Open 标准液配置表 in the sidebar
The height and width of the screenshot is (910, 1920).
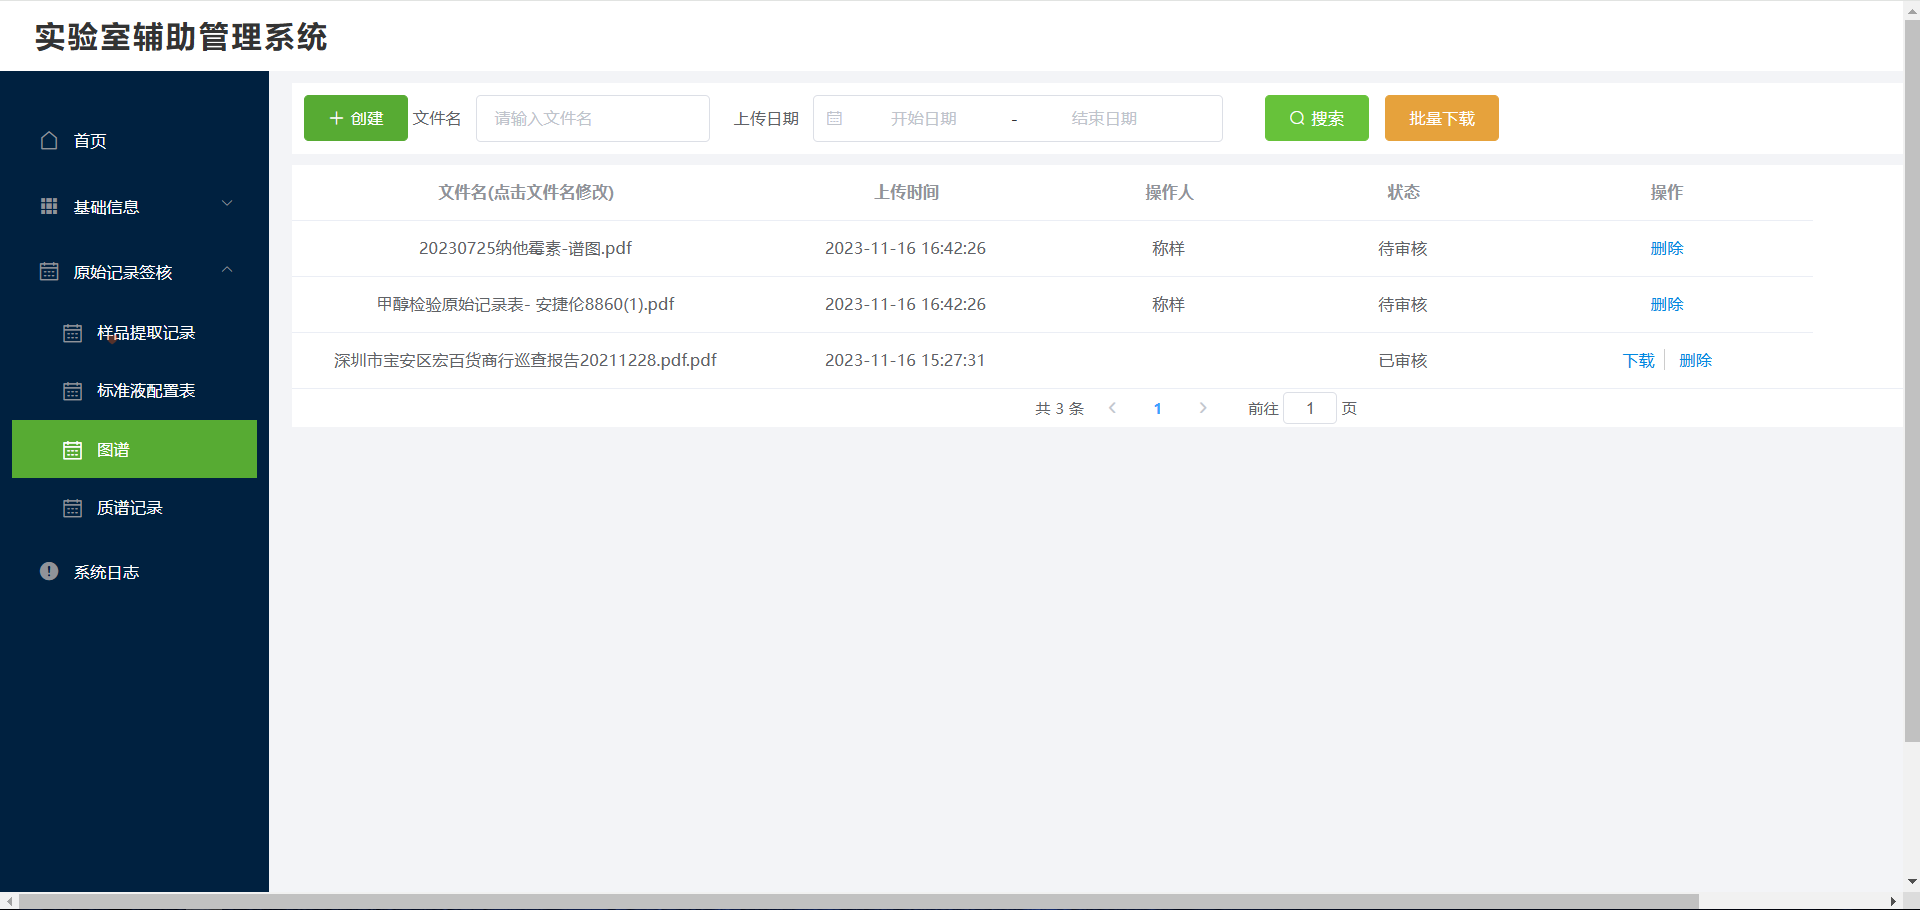134,391
